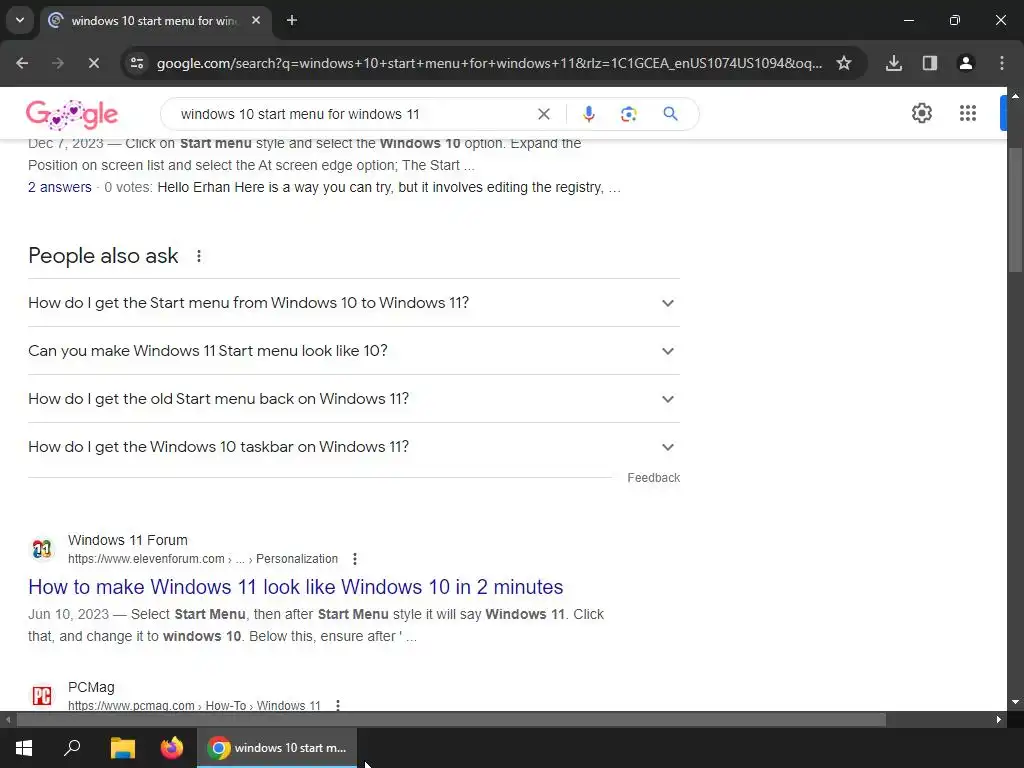The image size is (1024, 768).
Task: Click the horizontal scrollbar thumb
Action: (451, 720)
